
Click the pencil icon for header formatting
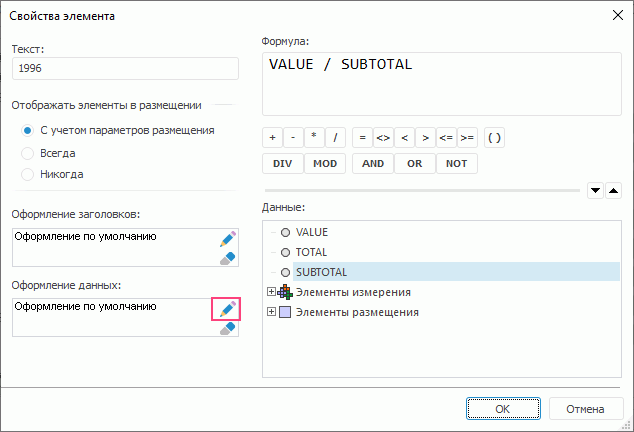(x=228, y=239)
